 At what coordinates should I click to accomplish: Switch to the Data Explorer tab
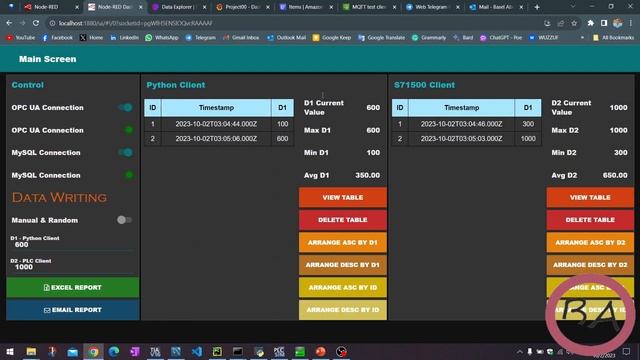pyautogui.click(x=178, y=7)
